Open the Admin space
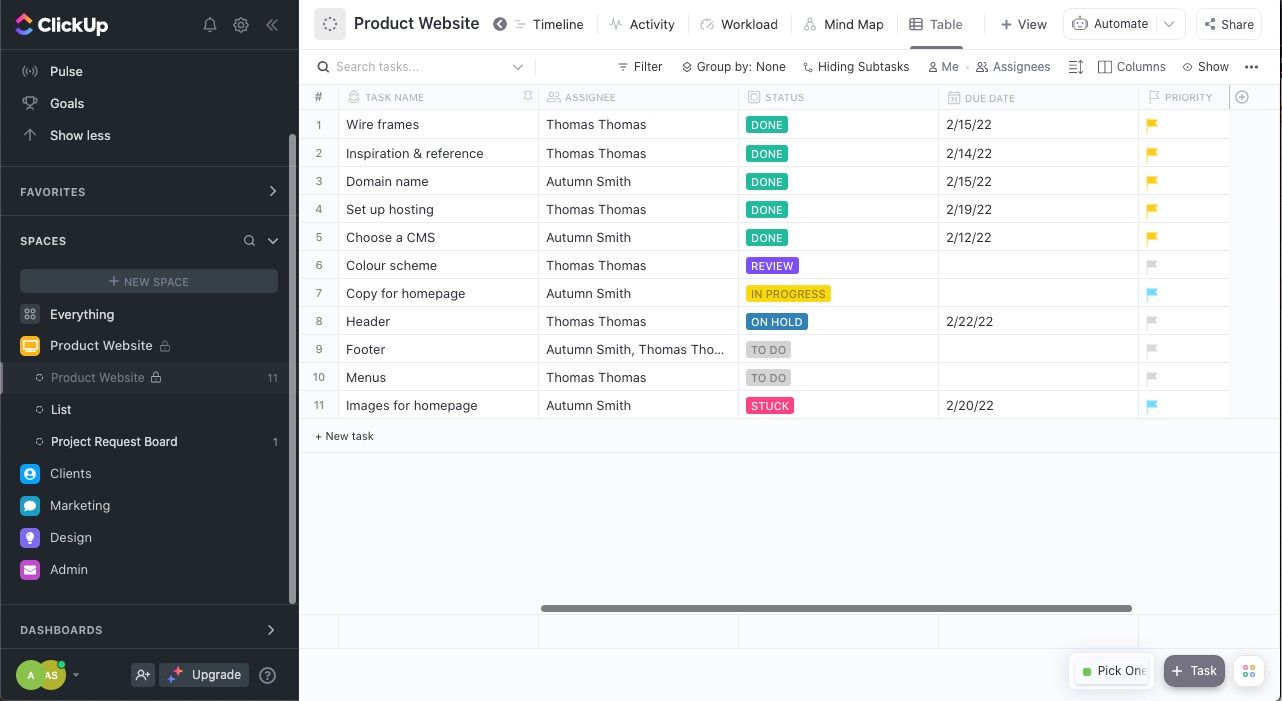Screen dimensions: 1282x701 click(x=69, y=569)
